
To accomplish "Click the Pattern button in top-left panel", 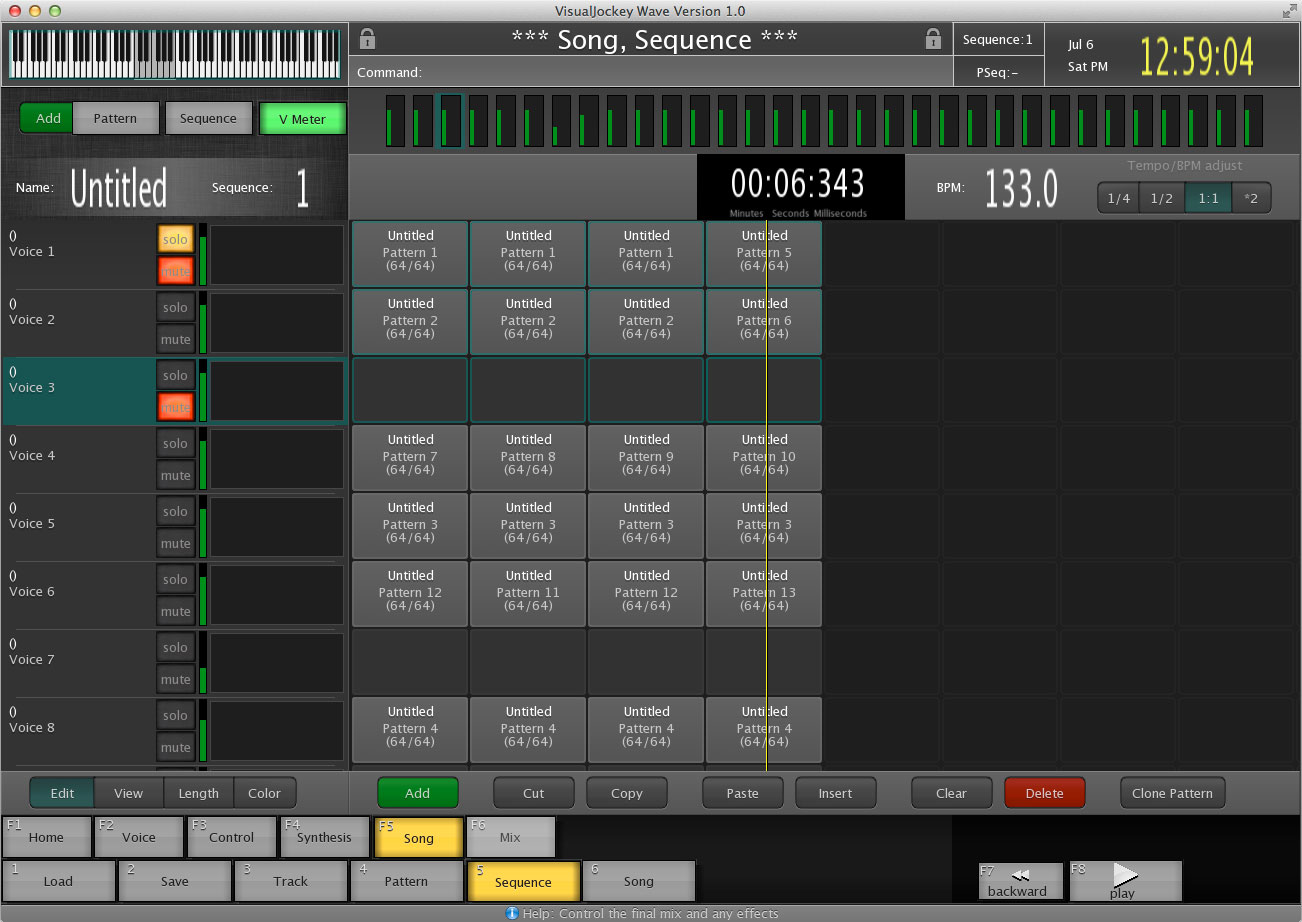I will [x=116, y=118].
